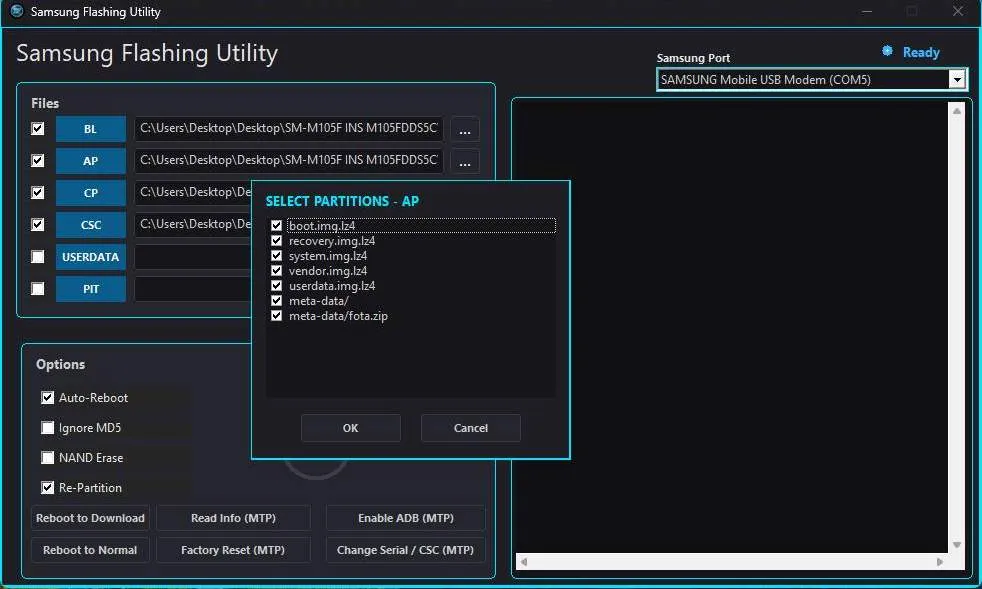Image resolution: width=982 pixels, height=589 pixels.
Task: Select the recovery.img.lz4 partition entry
Action: coord(332,241)
